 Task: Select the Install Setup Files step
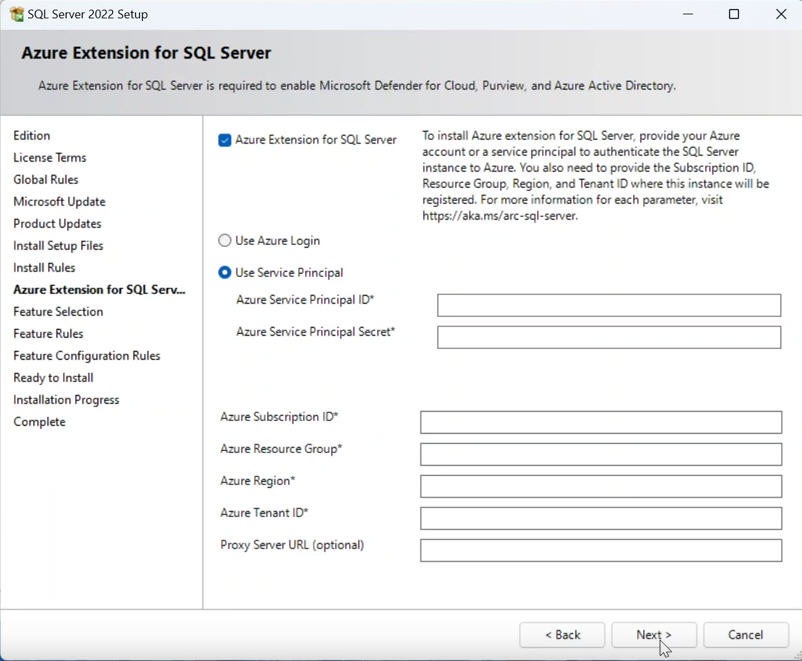coord(58,246)
